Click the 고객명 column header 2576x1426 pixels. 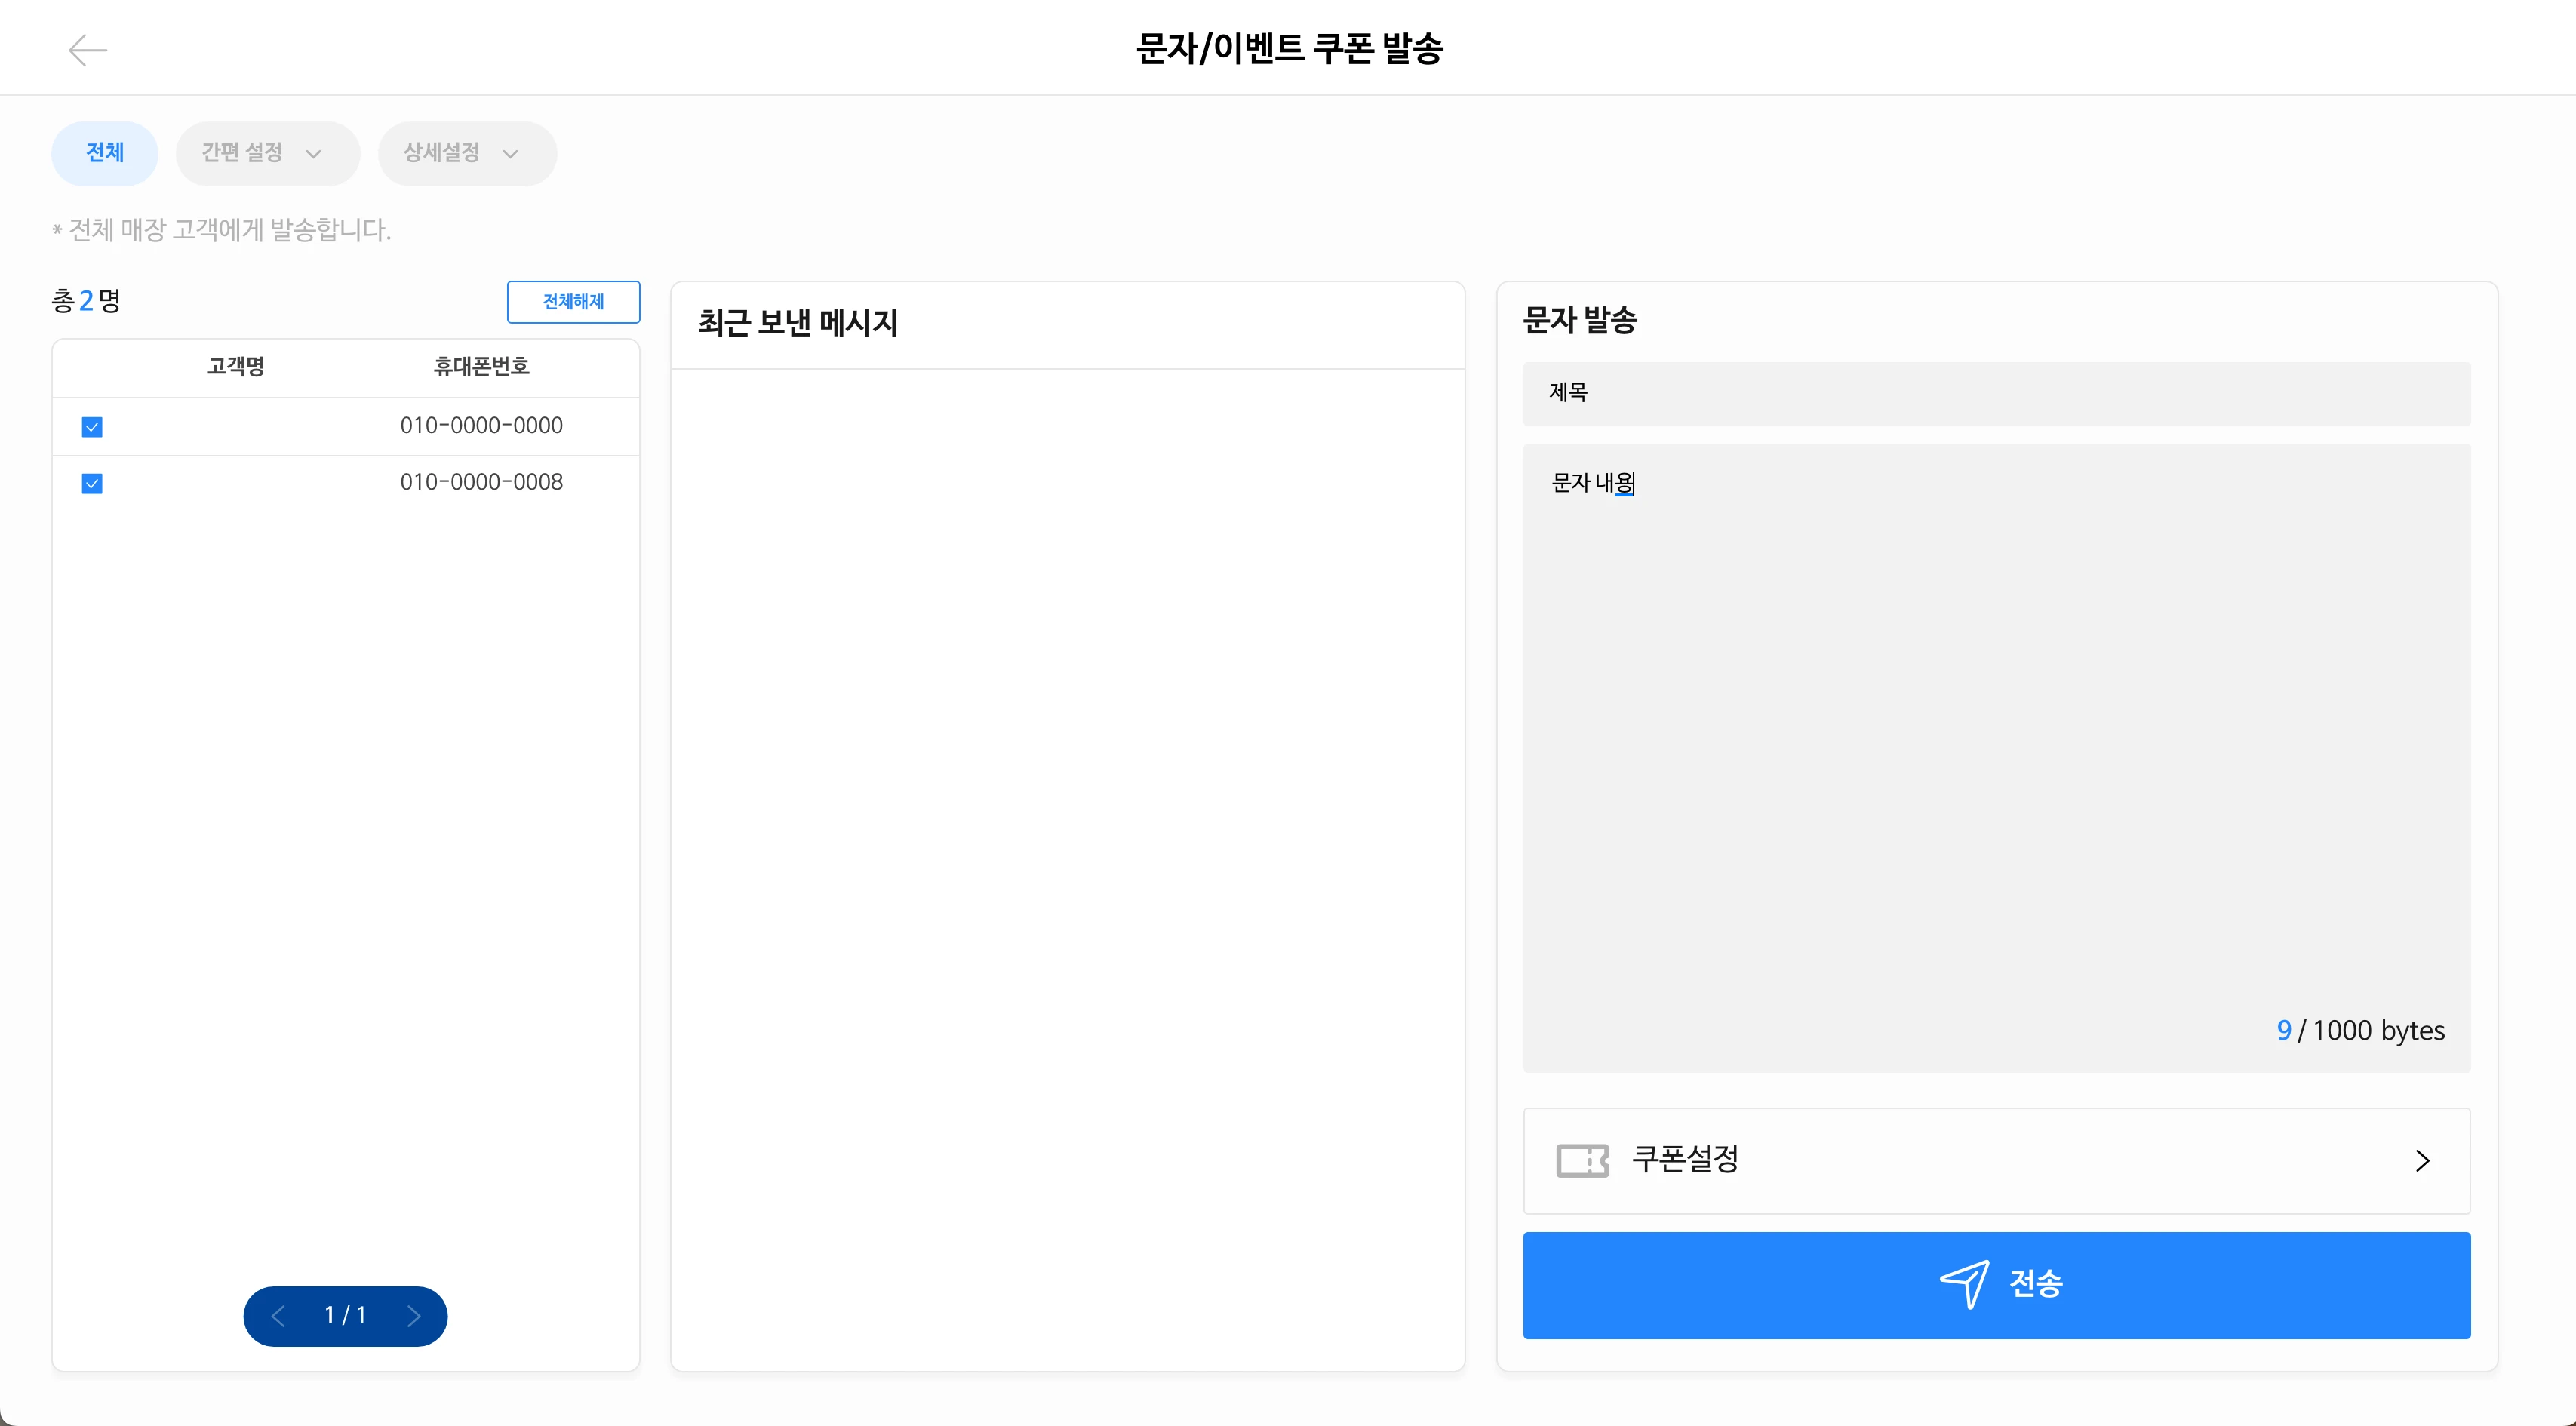236,367
